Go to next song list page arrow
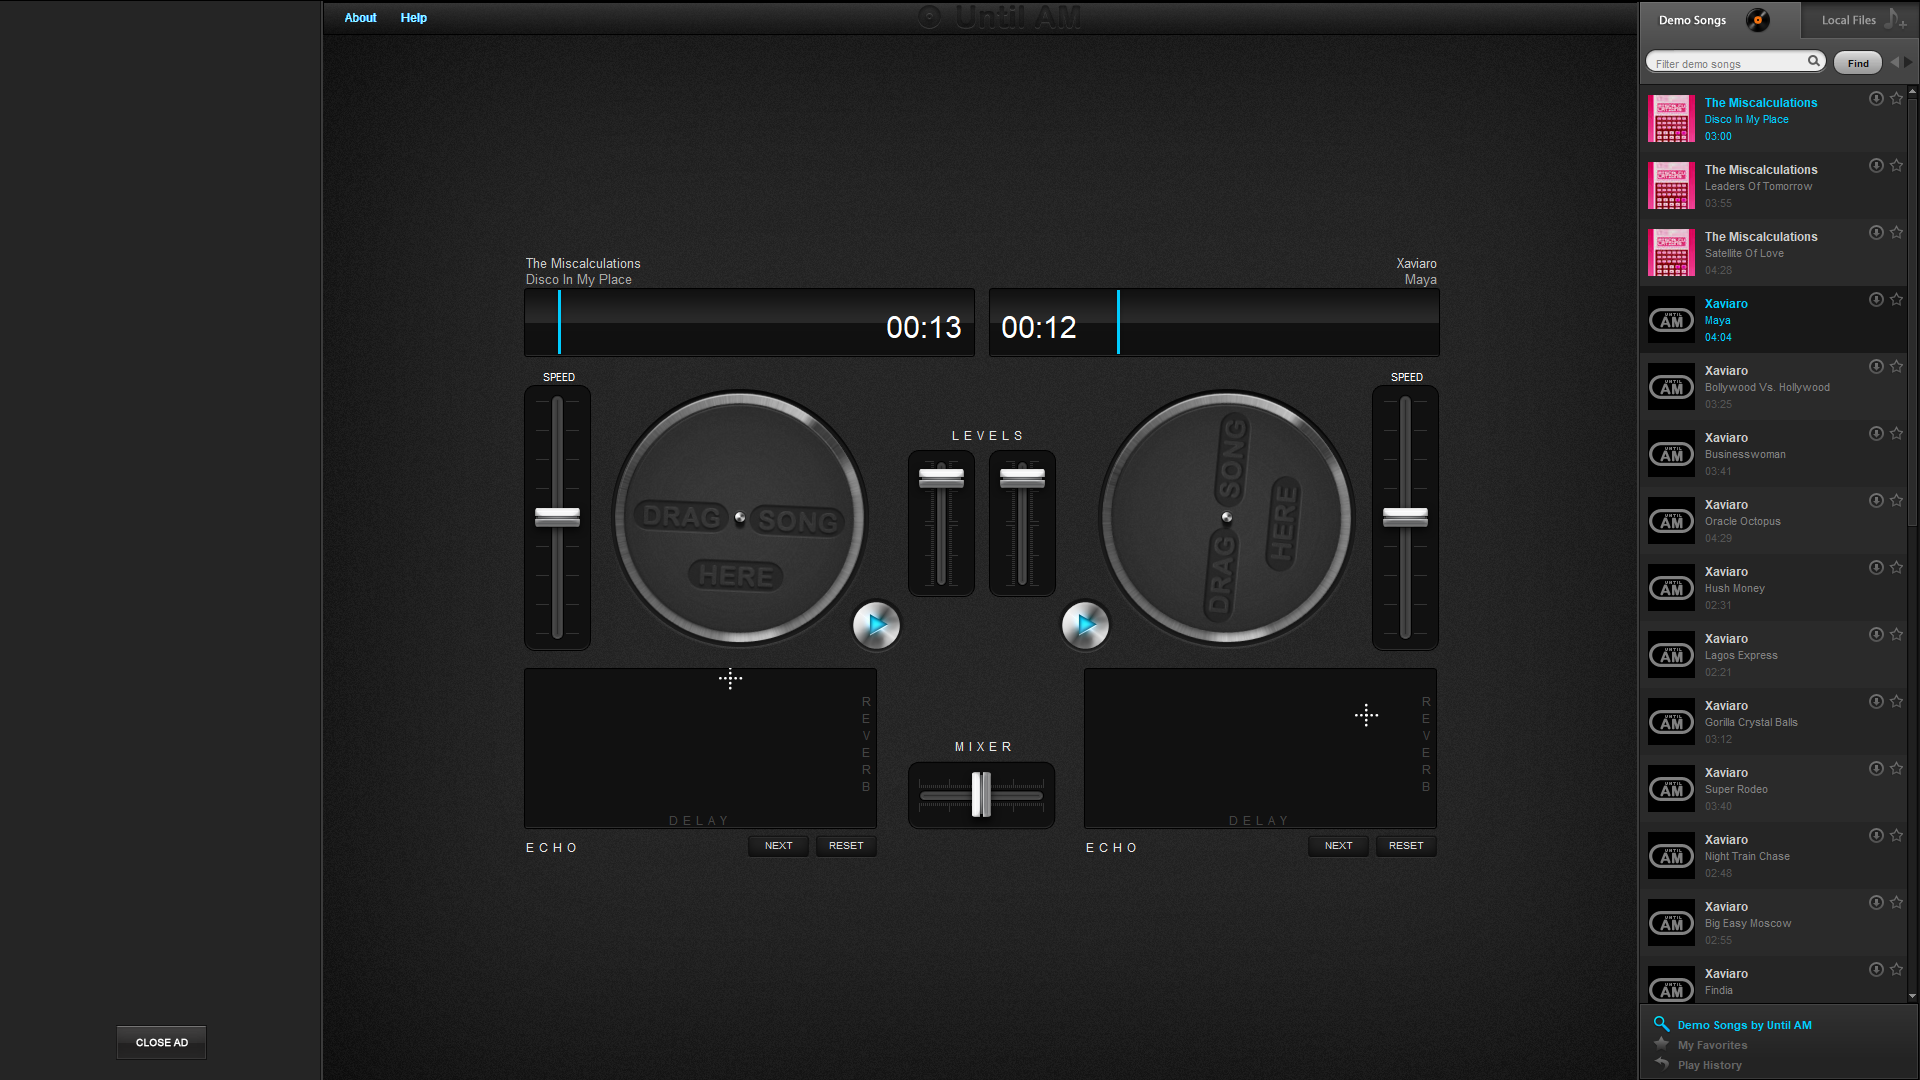This screenshot has width=1920, height=1080. [1908, 62]
